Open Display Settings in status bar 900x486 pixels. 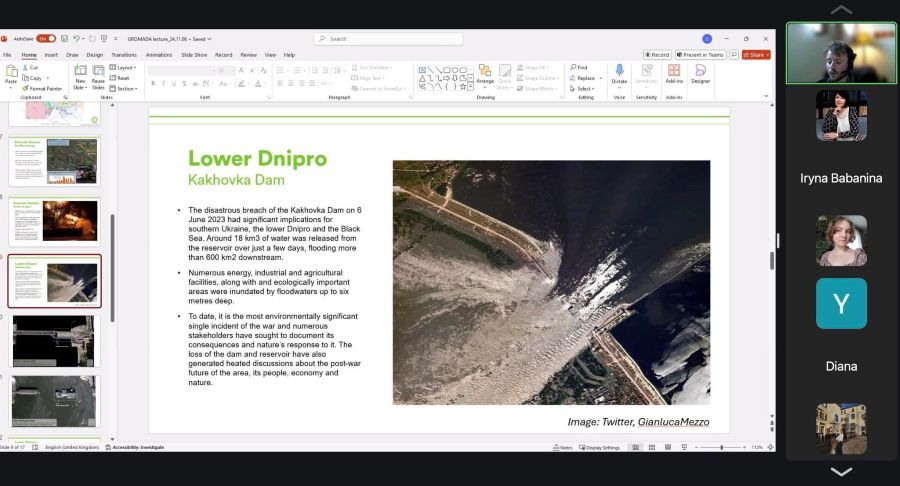(x=599, y=448)
